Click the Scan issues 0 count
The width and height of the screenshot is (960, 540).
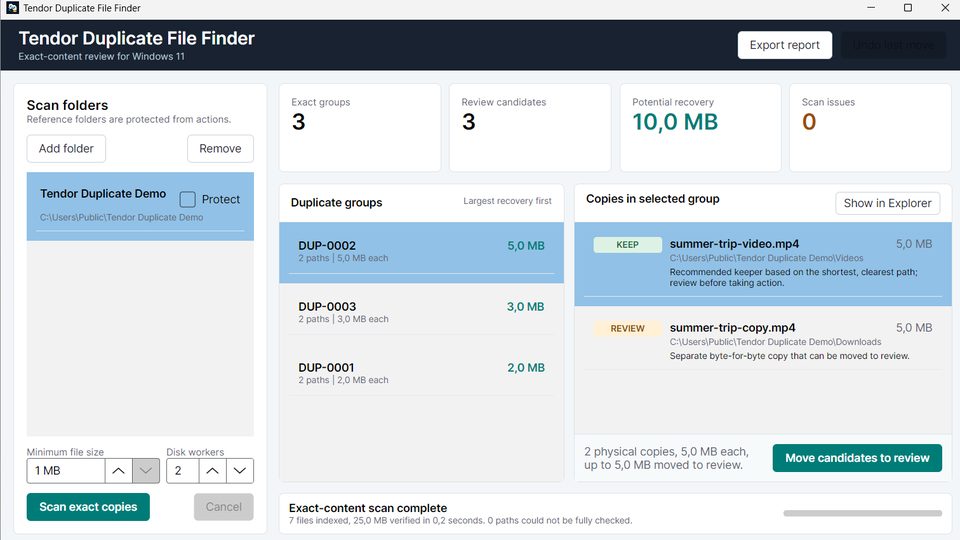point(809,122)
